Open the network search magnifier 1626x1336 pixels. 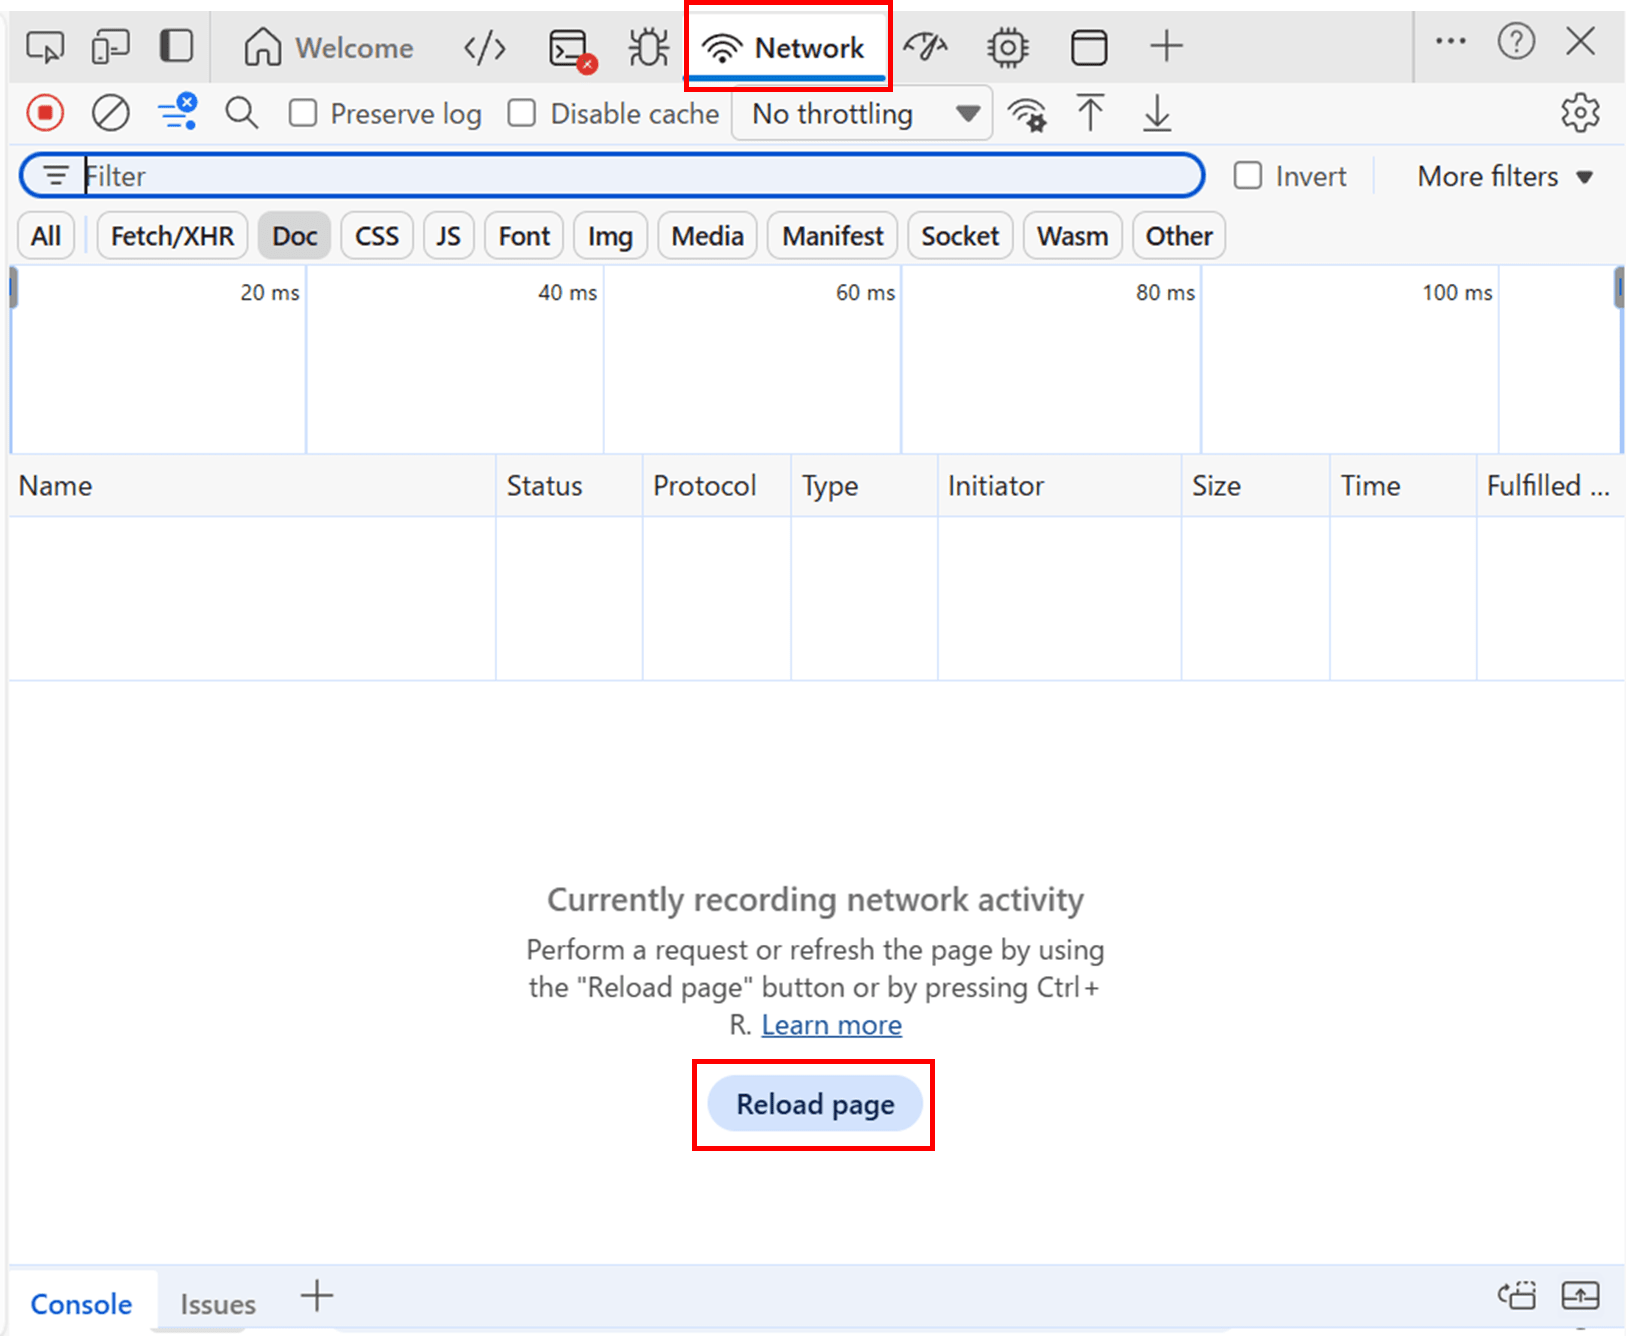point(241,113)
